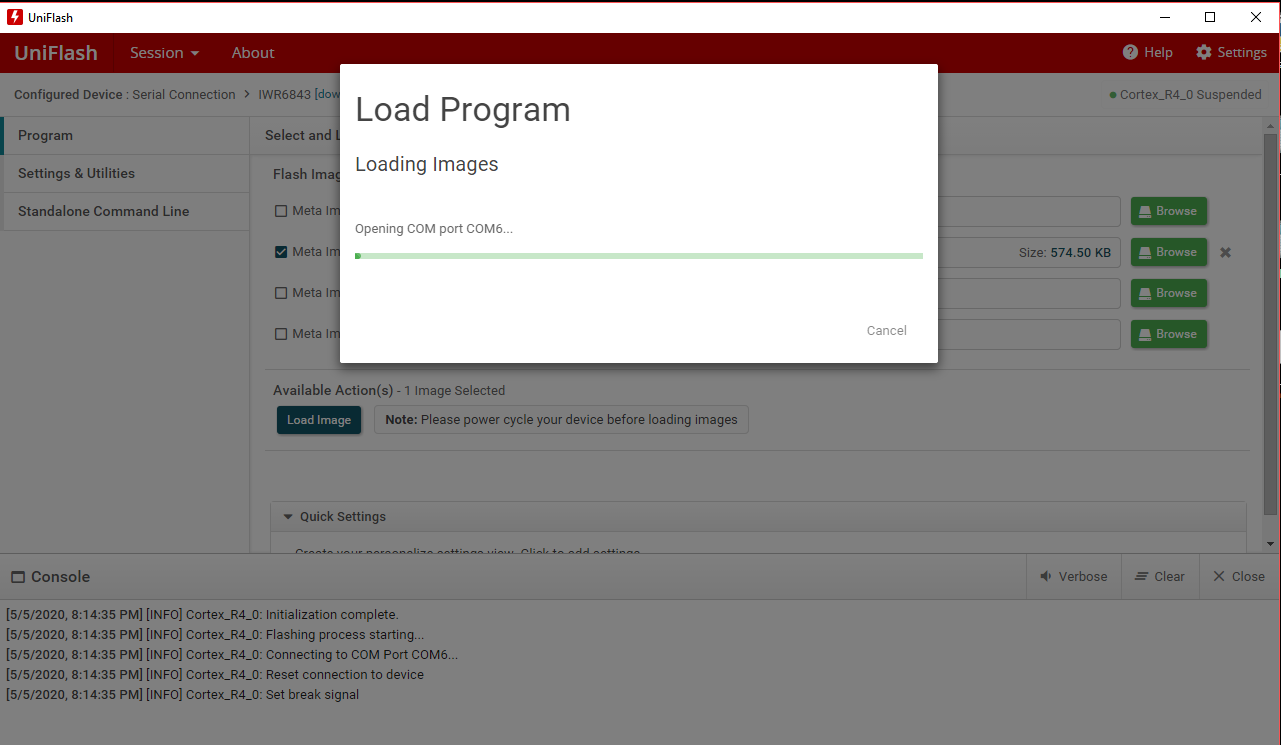Click the Console panel window icon

tap(18, 577)
